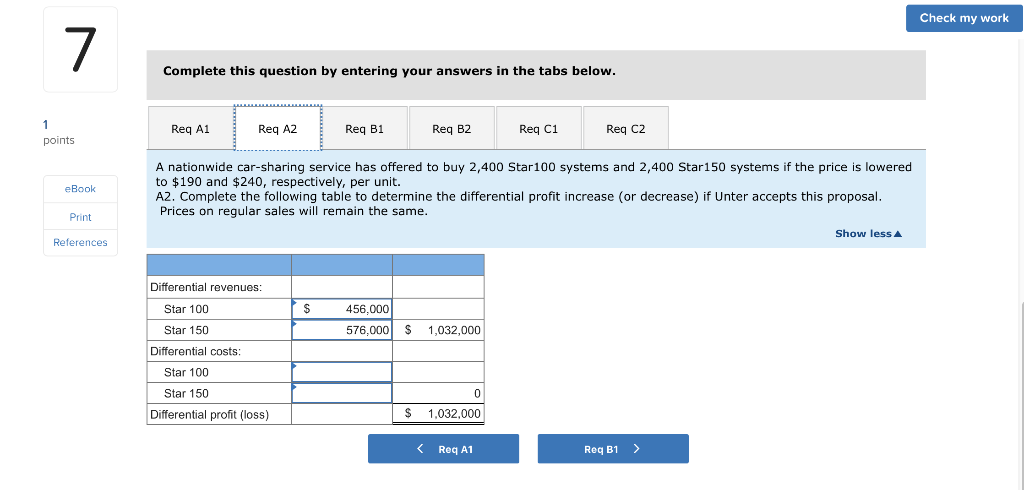Click the Check my work button
The width and height of the screenshot is (1024, 490).
coord(964,18)
